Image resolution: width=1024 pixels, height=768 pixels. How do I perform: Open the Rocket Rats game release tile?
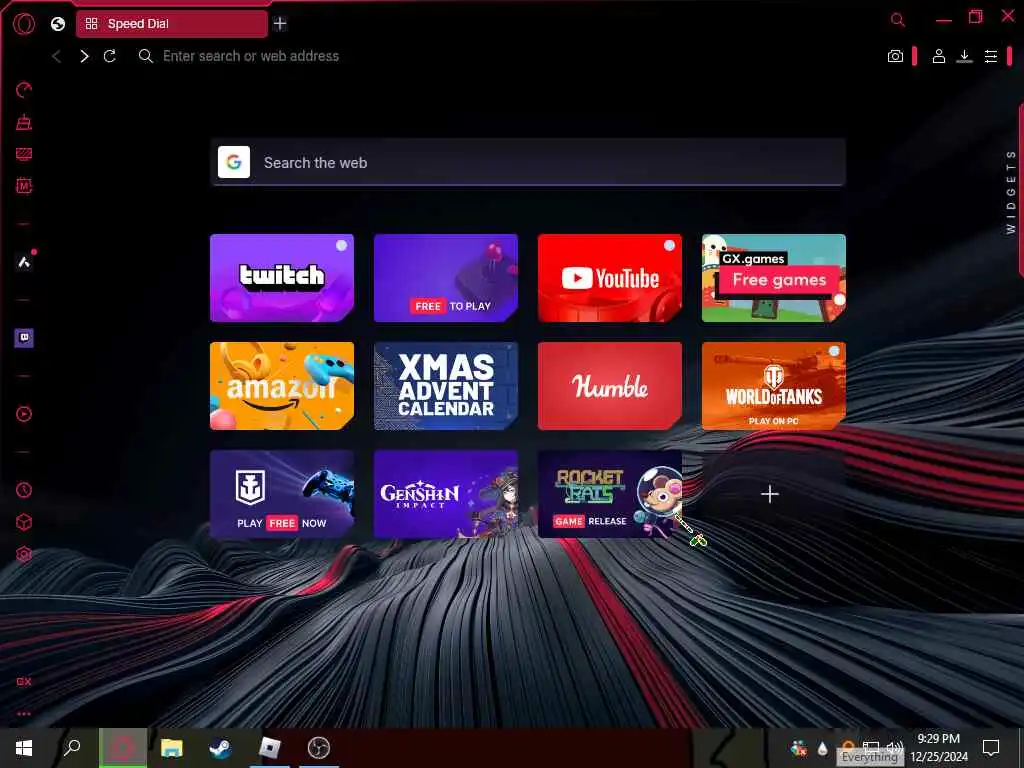609,494
